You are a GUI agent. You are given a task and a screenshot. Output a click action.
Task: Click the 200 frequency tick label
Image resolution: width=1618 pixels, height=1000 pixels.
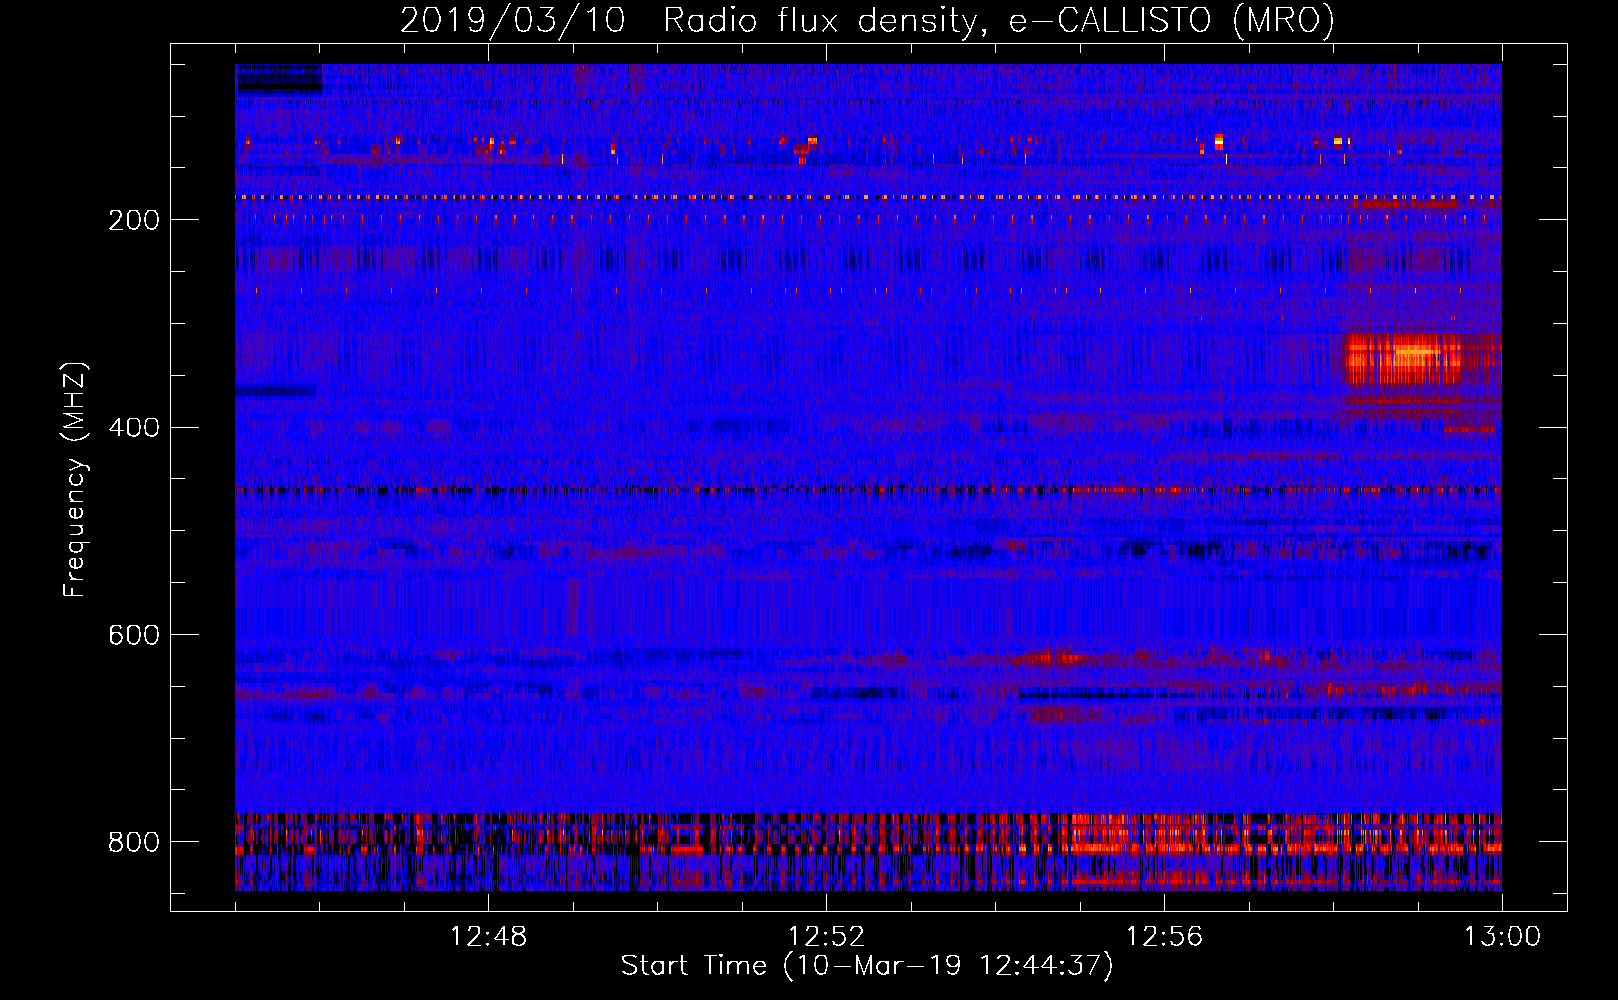coord(134,220)
